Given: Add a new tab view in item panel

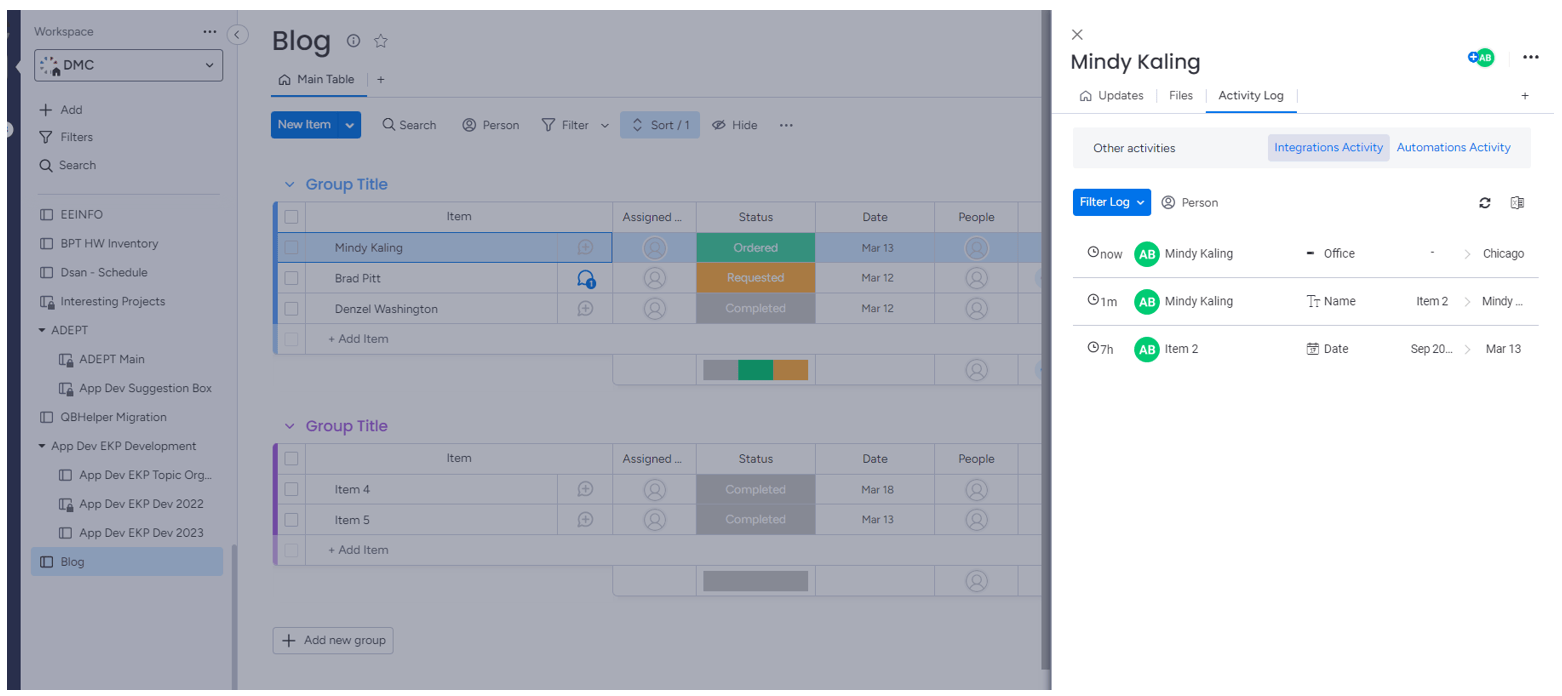Looking at the screenshot, I should 1525,96.
